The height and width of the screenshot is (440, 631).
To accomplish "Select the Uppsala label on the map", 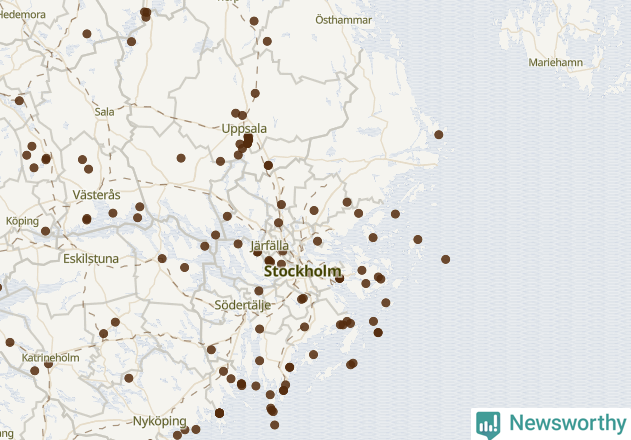I will click(x=244, y=128).
